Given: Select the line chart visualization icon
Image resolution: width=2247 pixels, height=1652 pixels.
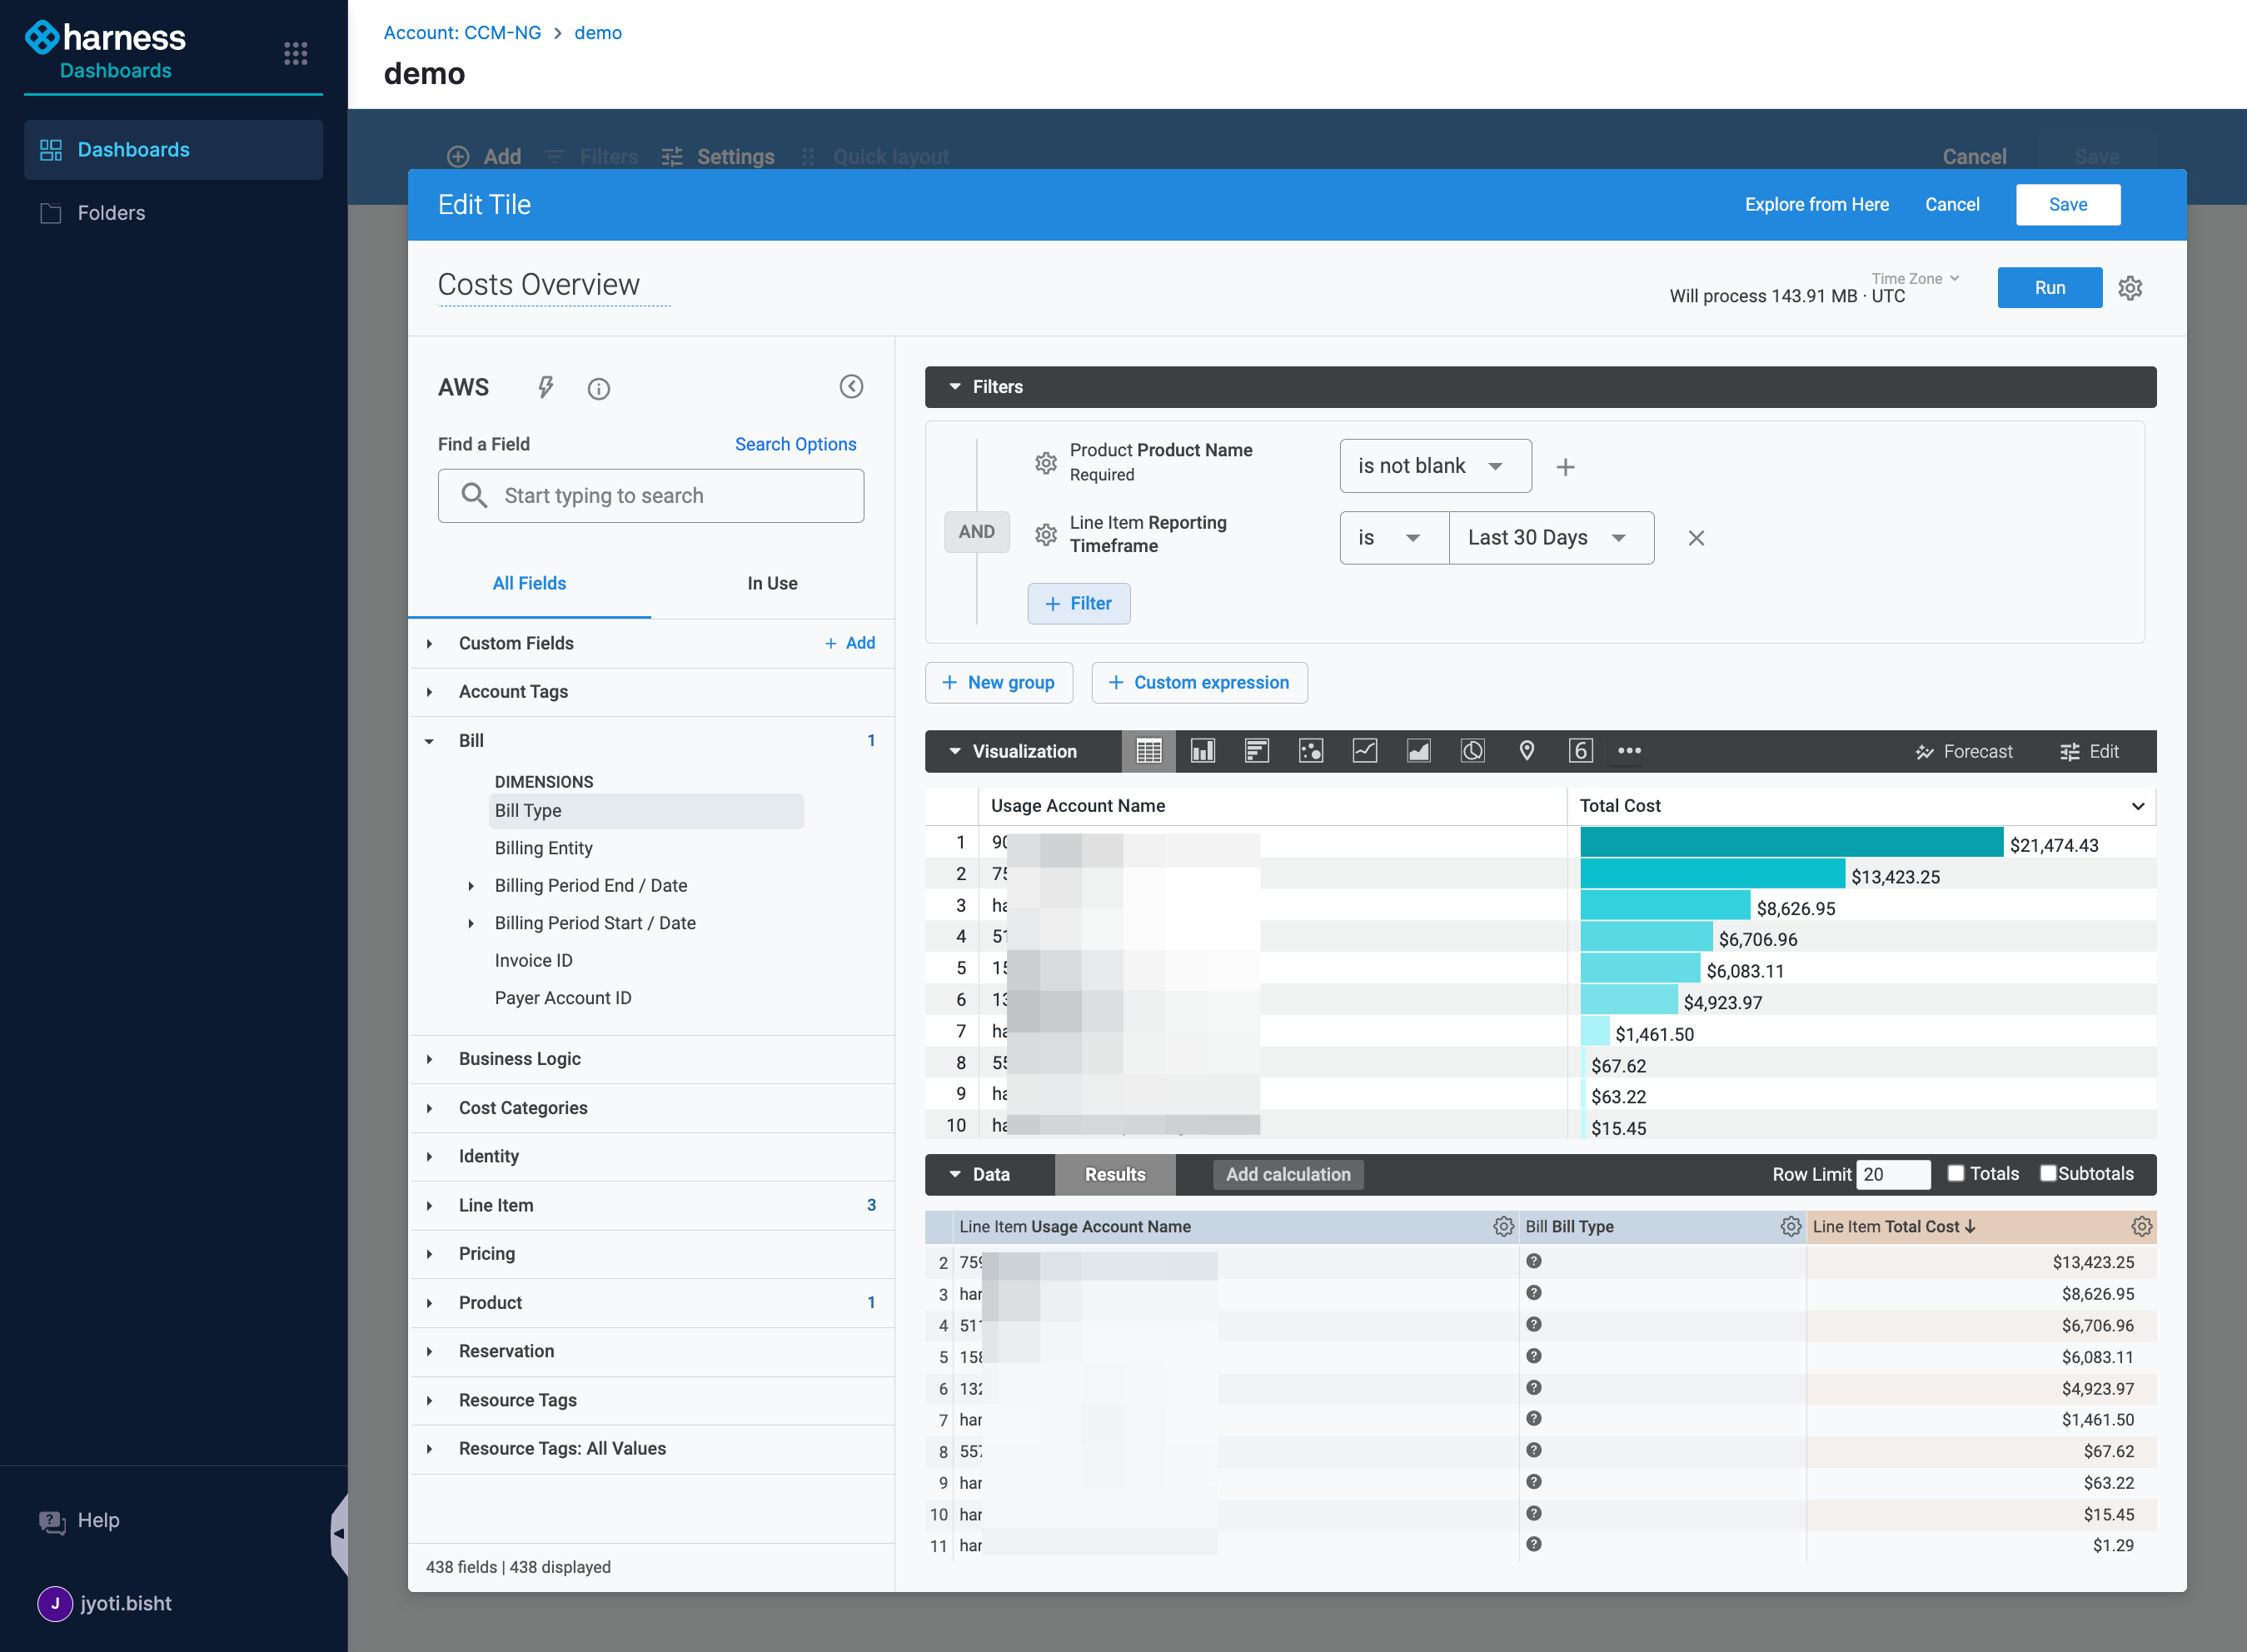Looking at the screenshot, I should click(x=1365, y=751).
